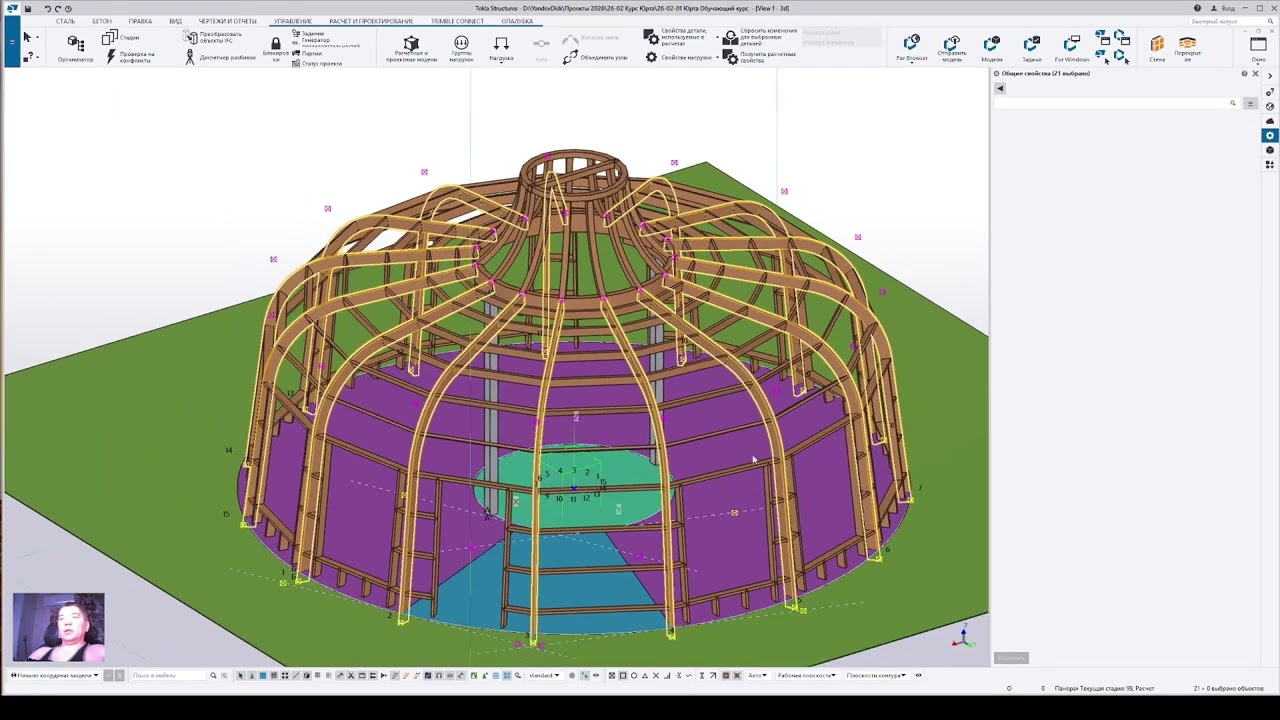
Task: Open the ПРАВКА ribbon tab
Action: pos(140,21)
